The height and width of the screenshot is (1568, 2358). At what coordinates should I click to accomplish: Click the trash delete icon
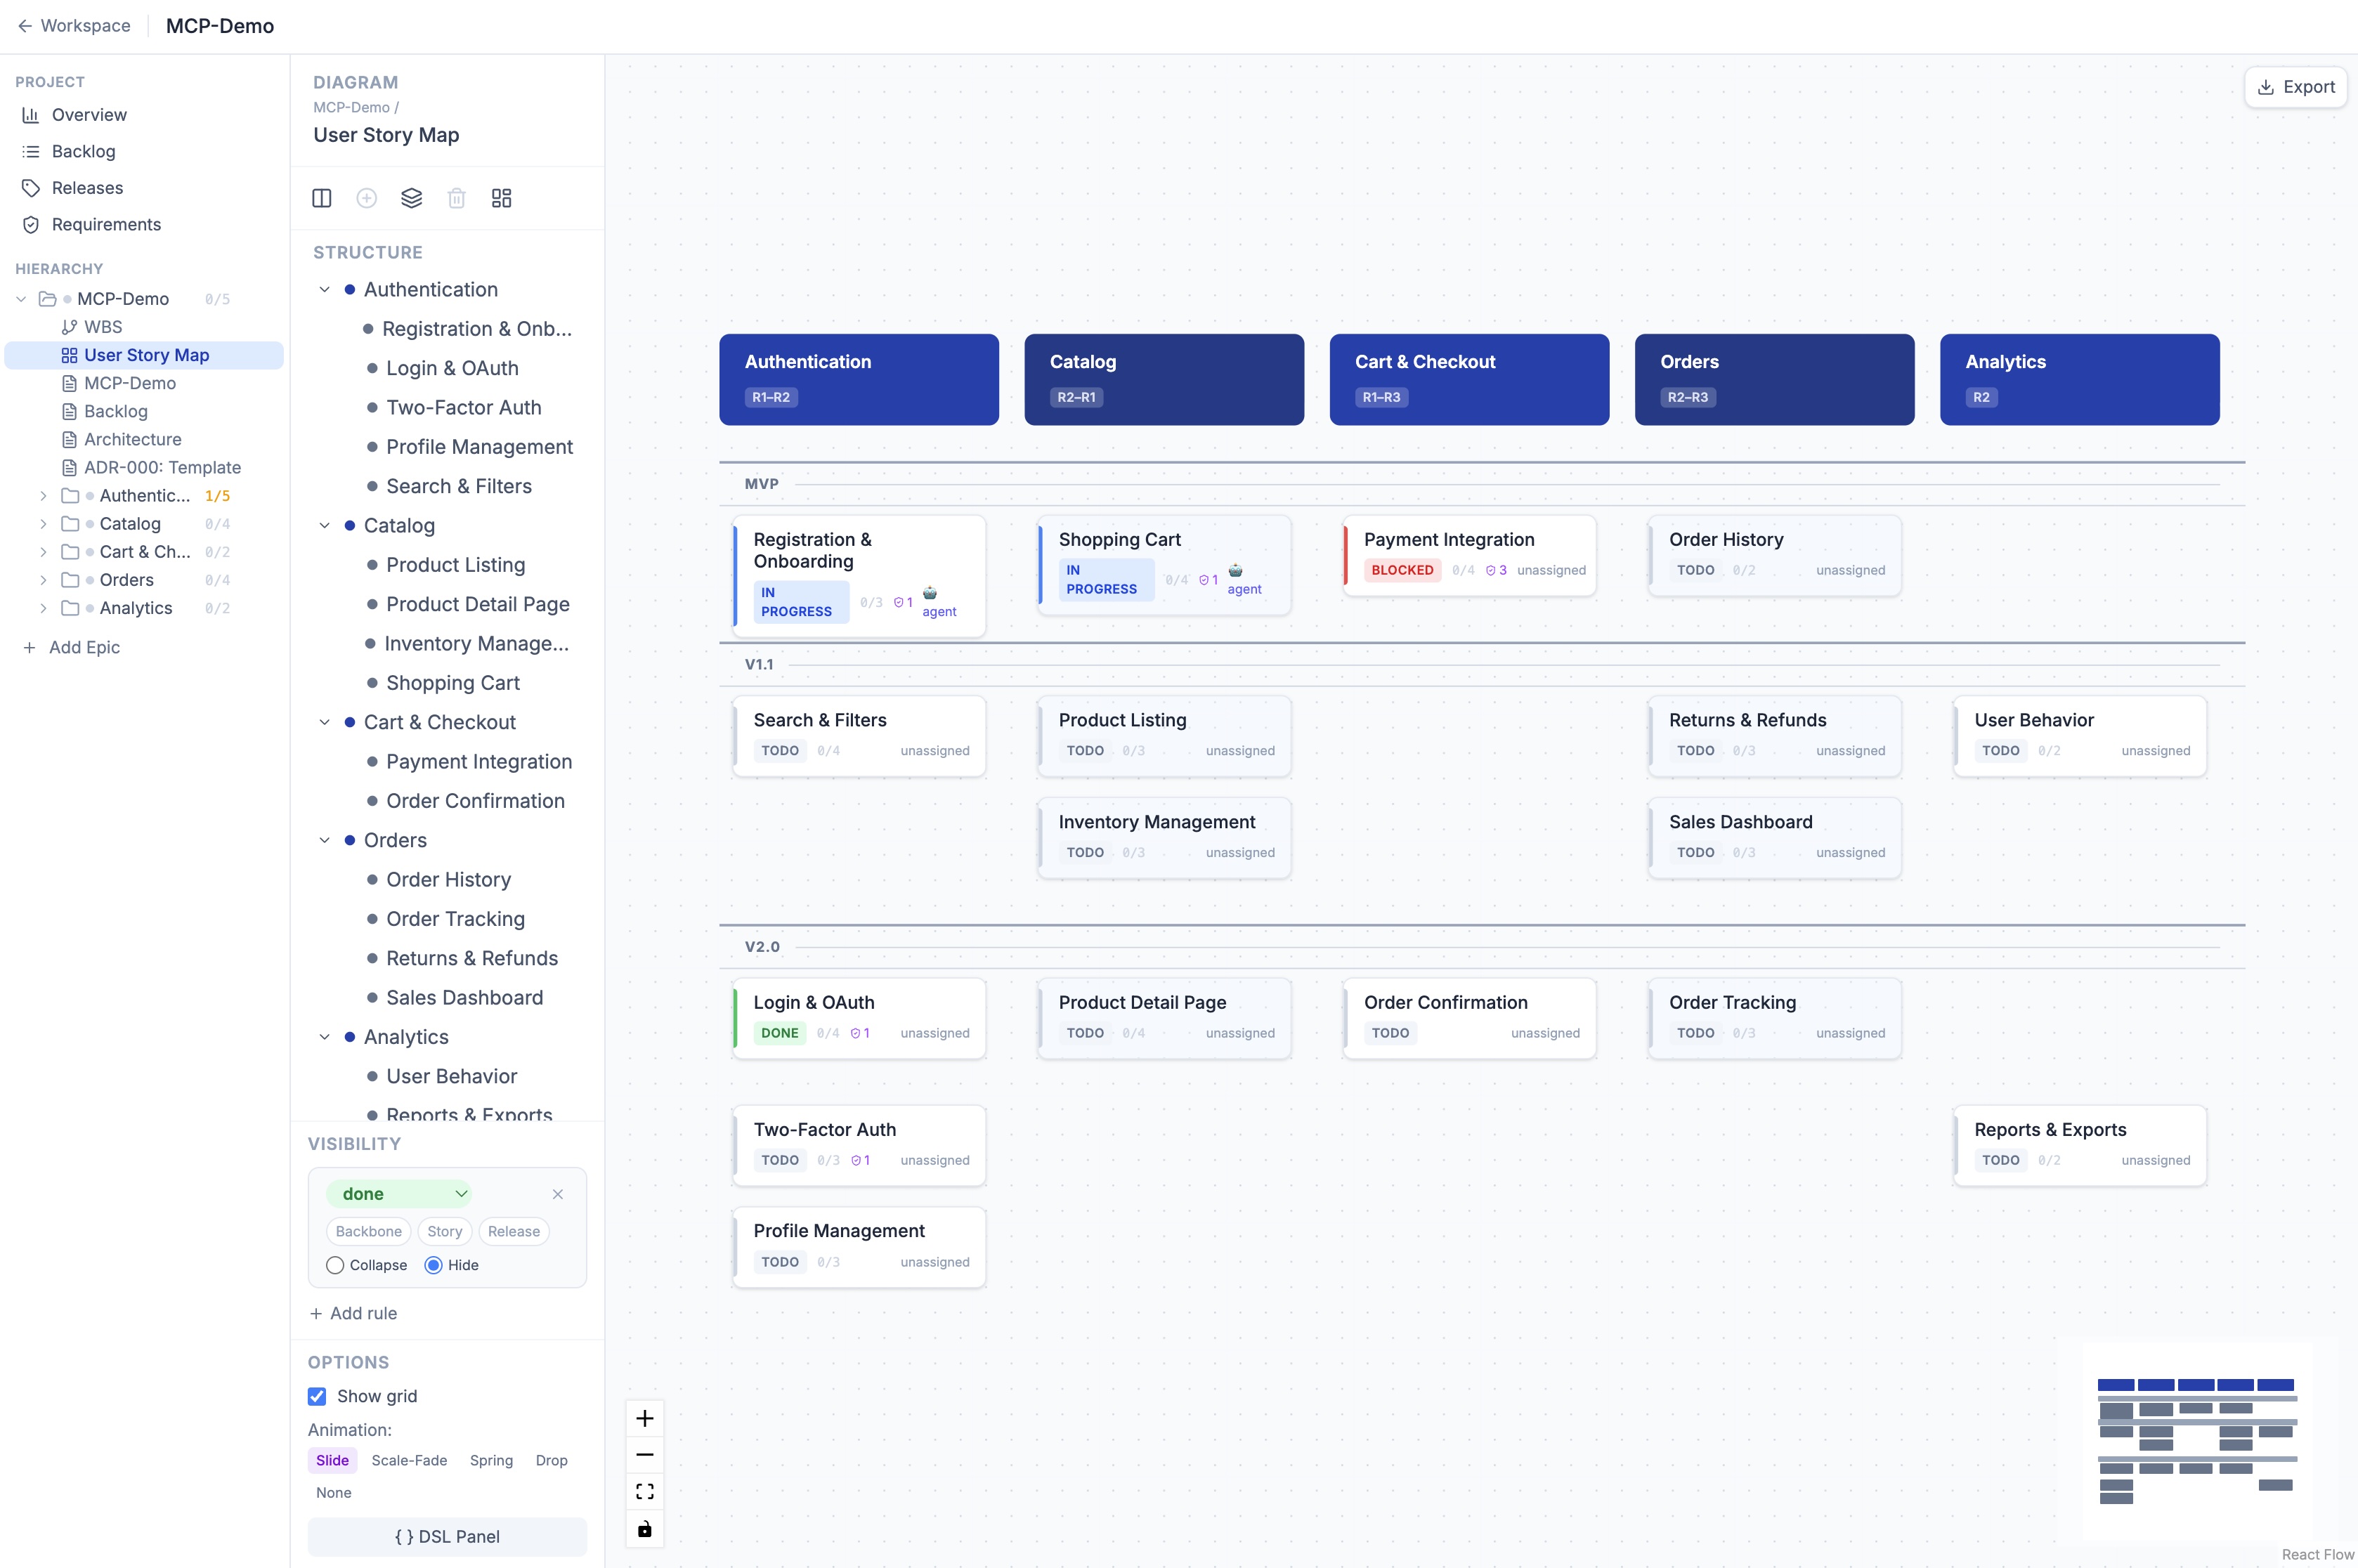tap(456, 198)
